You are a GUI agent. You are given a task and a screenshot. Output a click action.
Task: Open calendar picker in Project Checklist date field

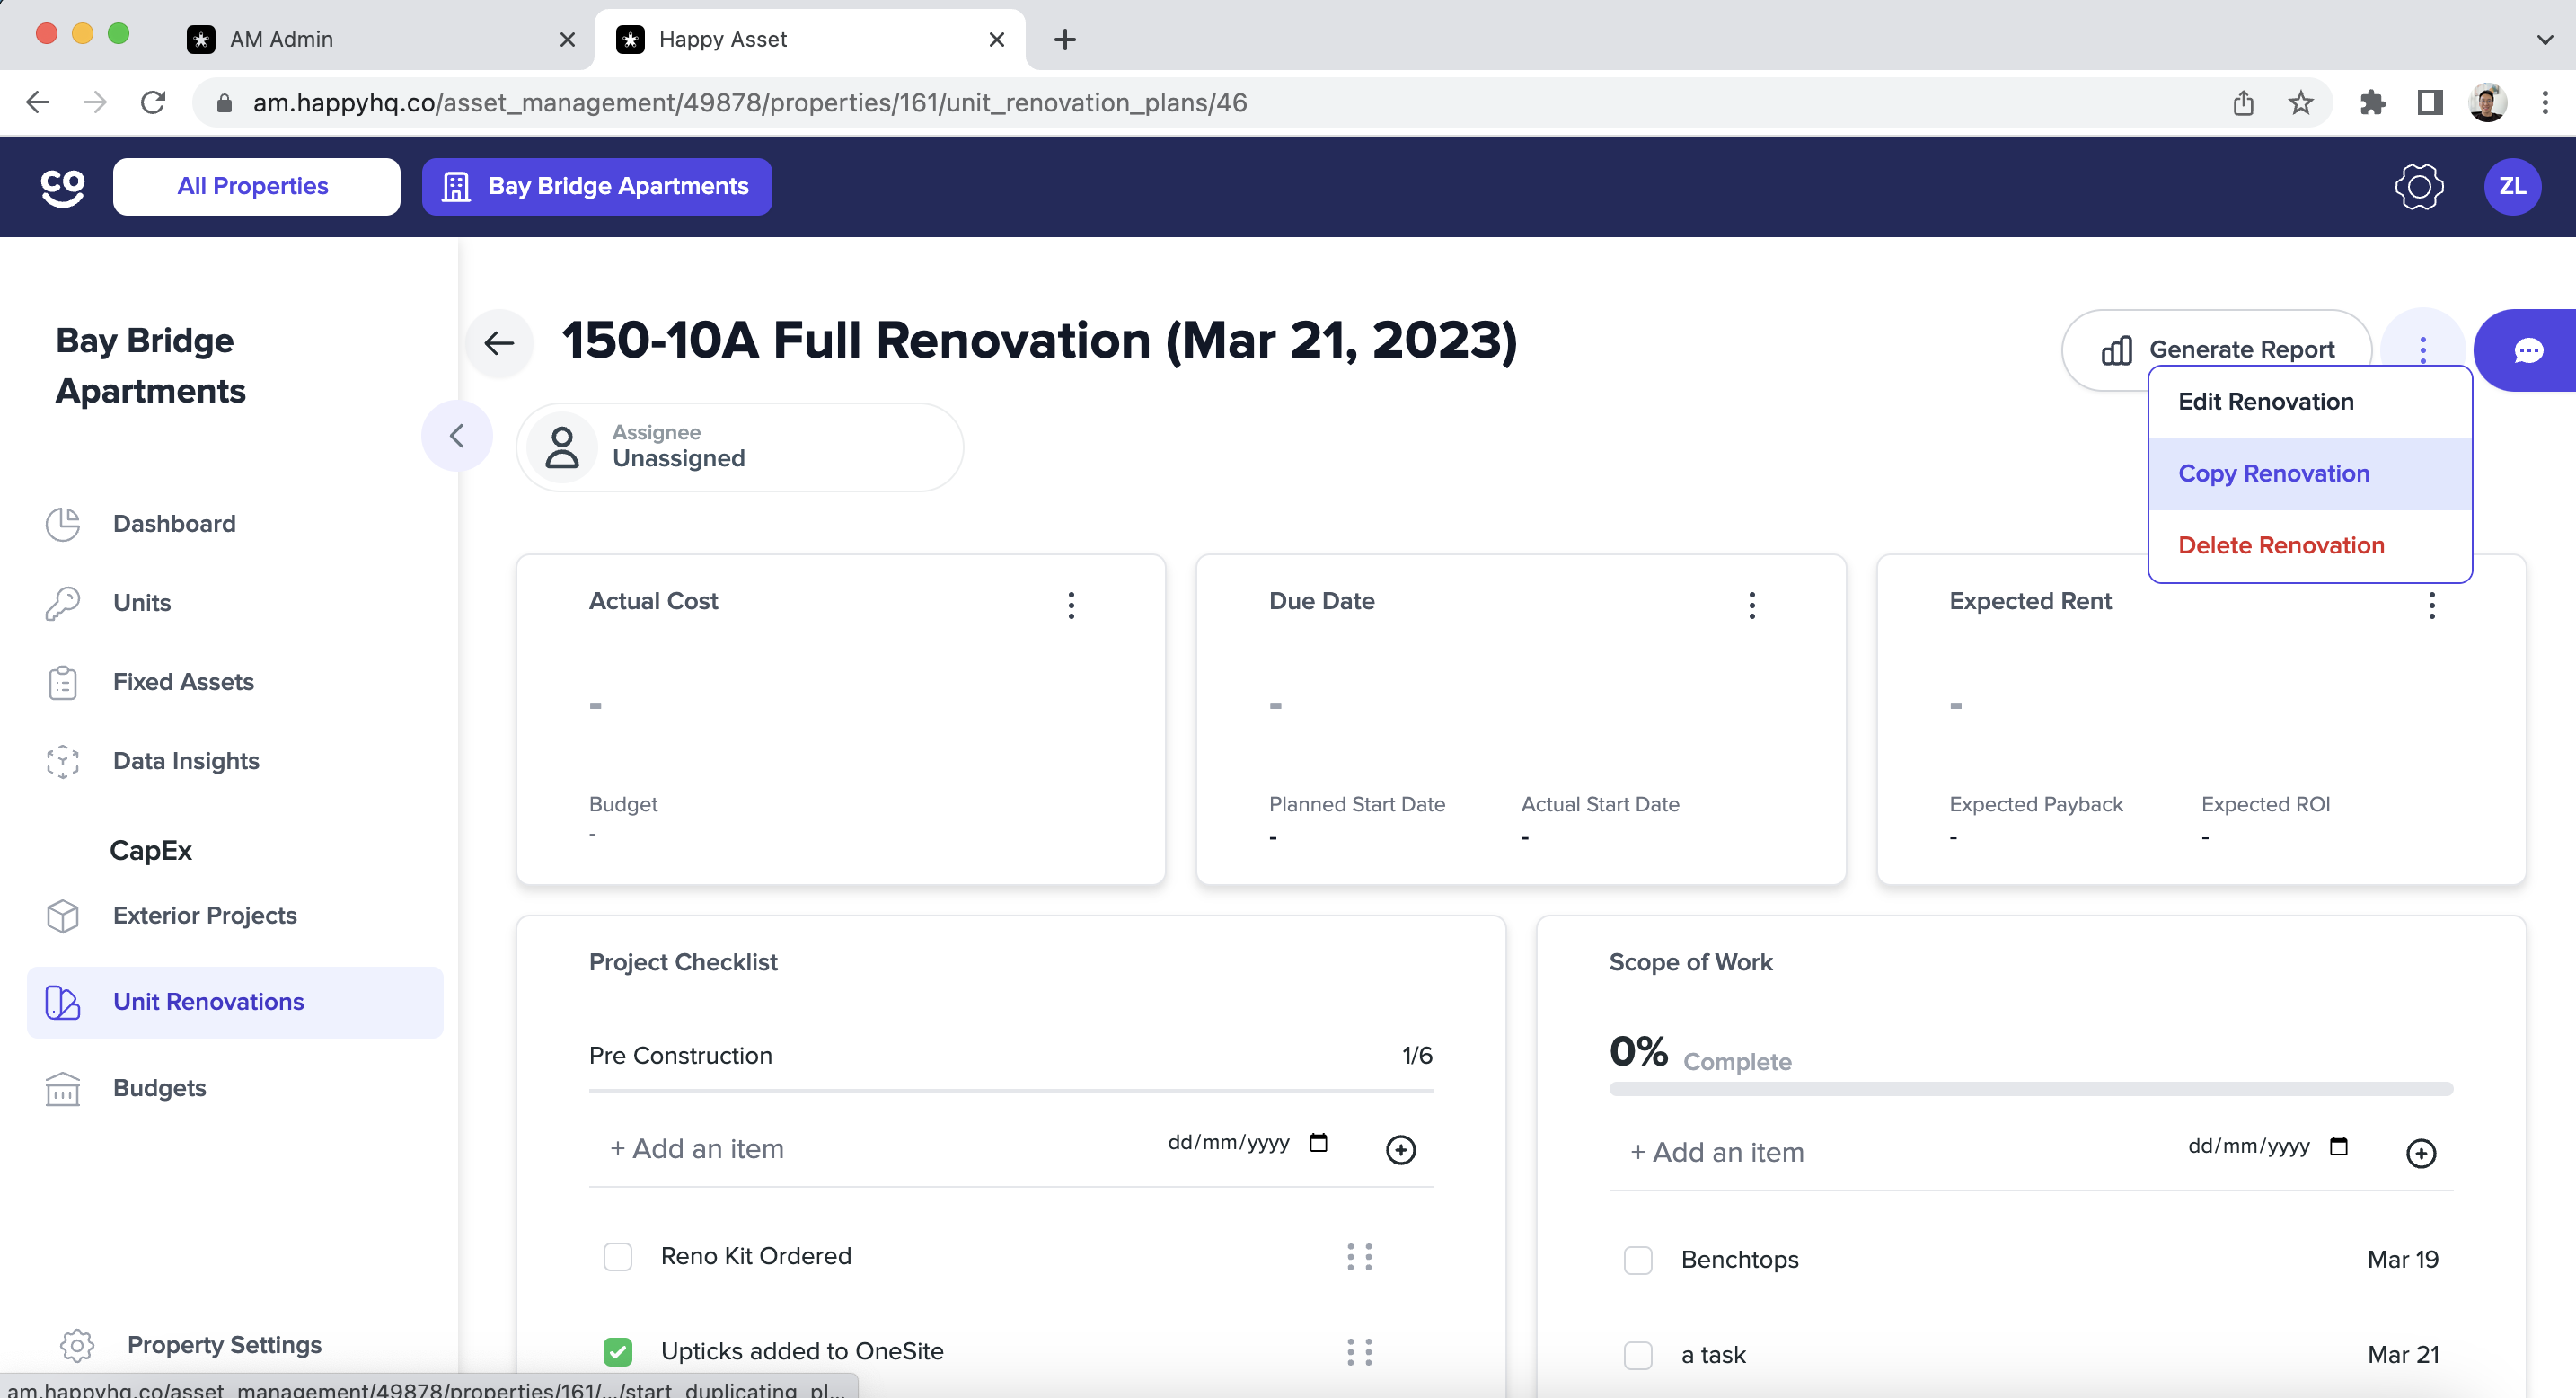point(1318,1143)
